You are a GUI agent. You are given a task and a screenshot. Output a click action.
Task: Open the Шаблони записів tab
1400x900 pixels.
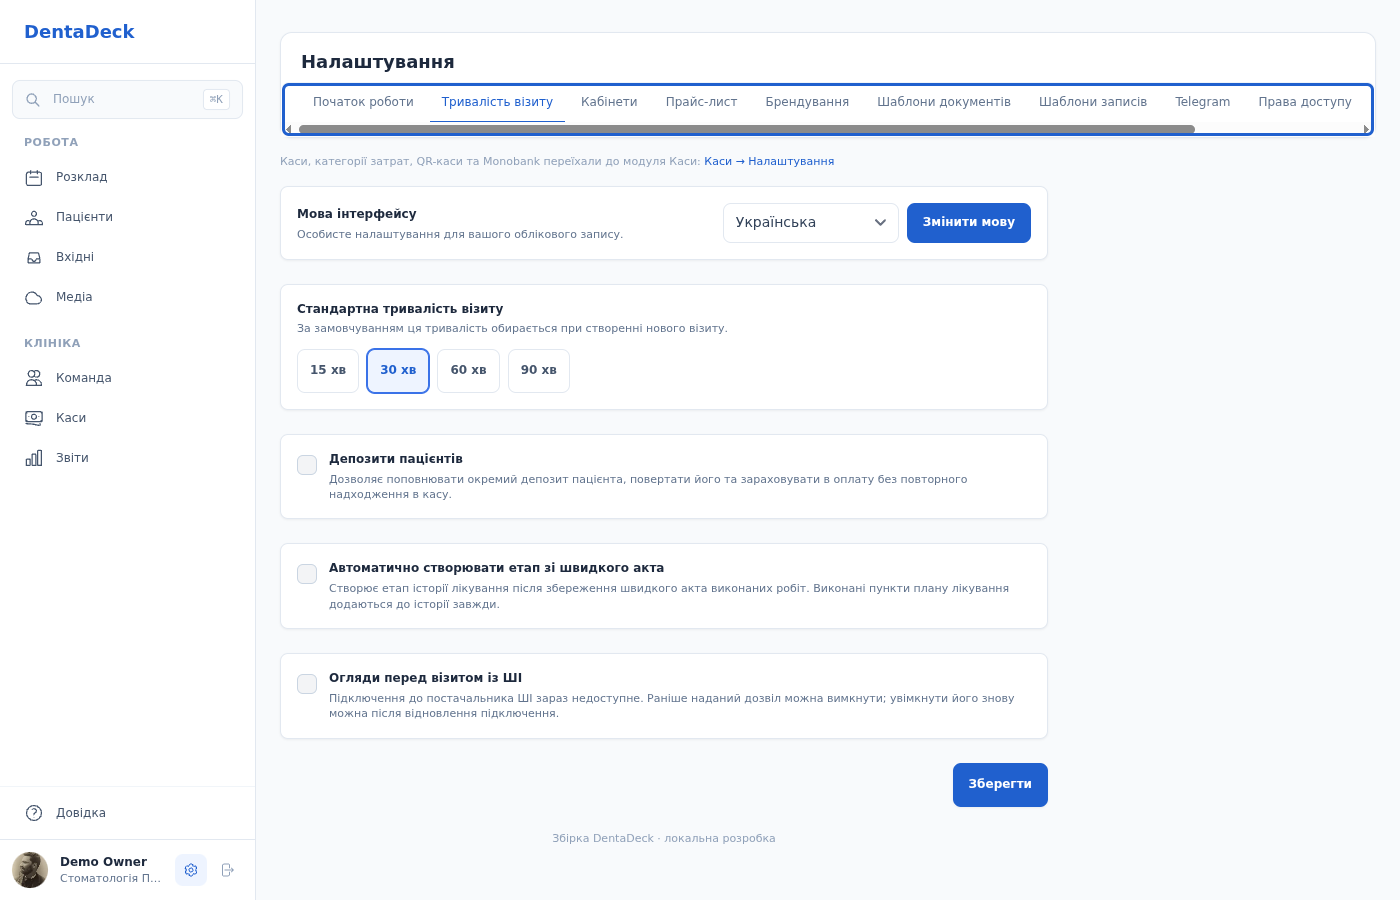(x=1093, y=102)
